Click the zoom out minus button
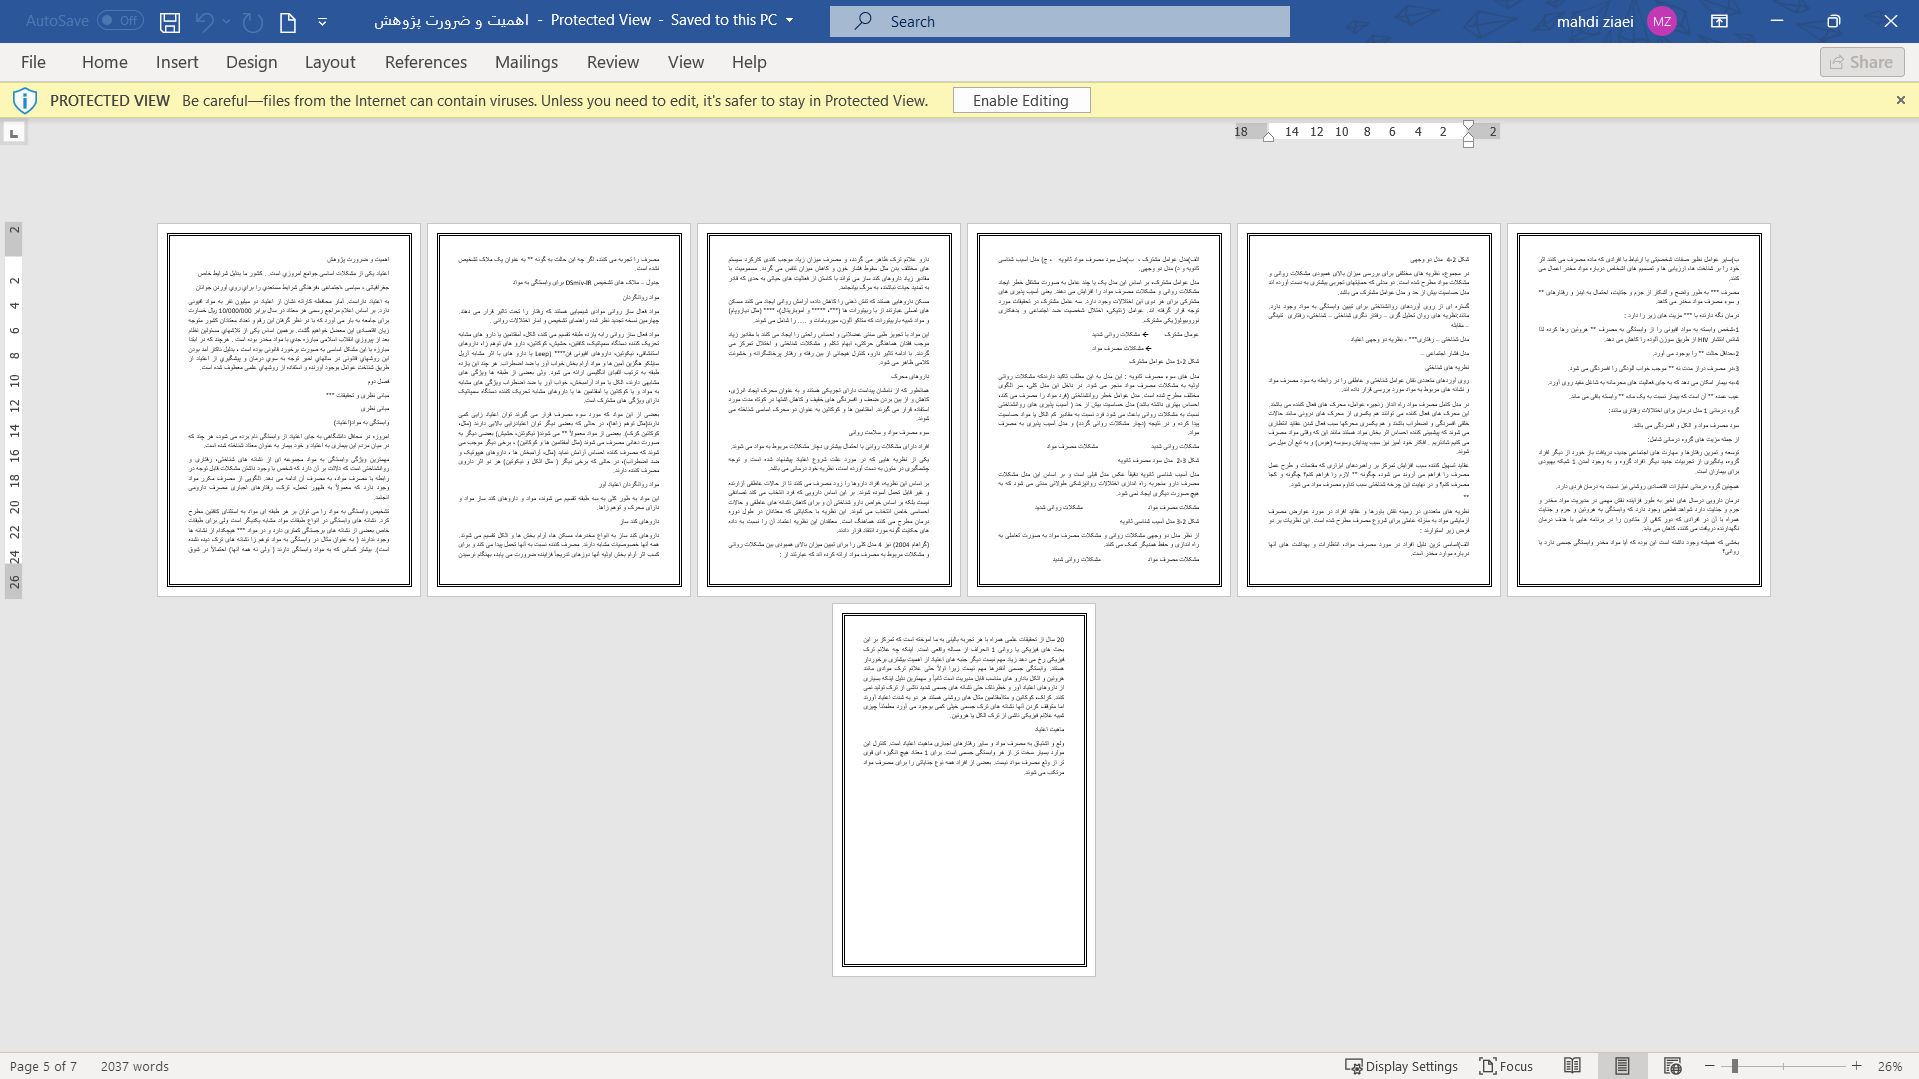Image resolution: width=1919 pixels, height=1079 pixels. click(1710, 1066)
